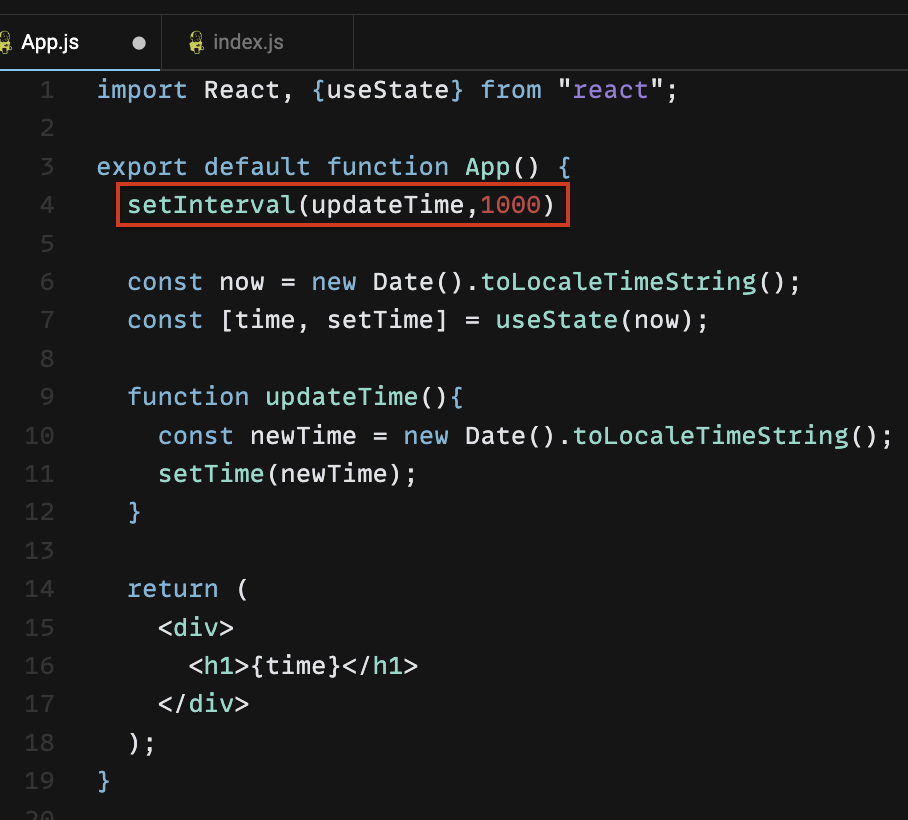Click line number 9 in gutter
Image resolution: width=908 pixels, height=820 pixels.
(x=47, y=397)
